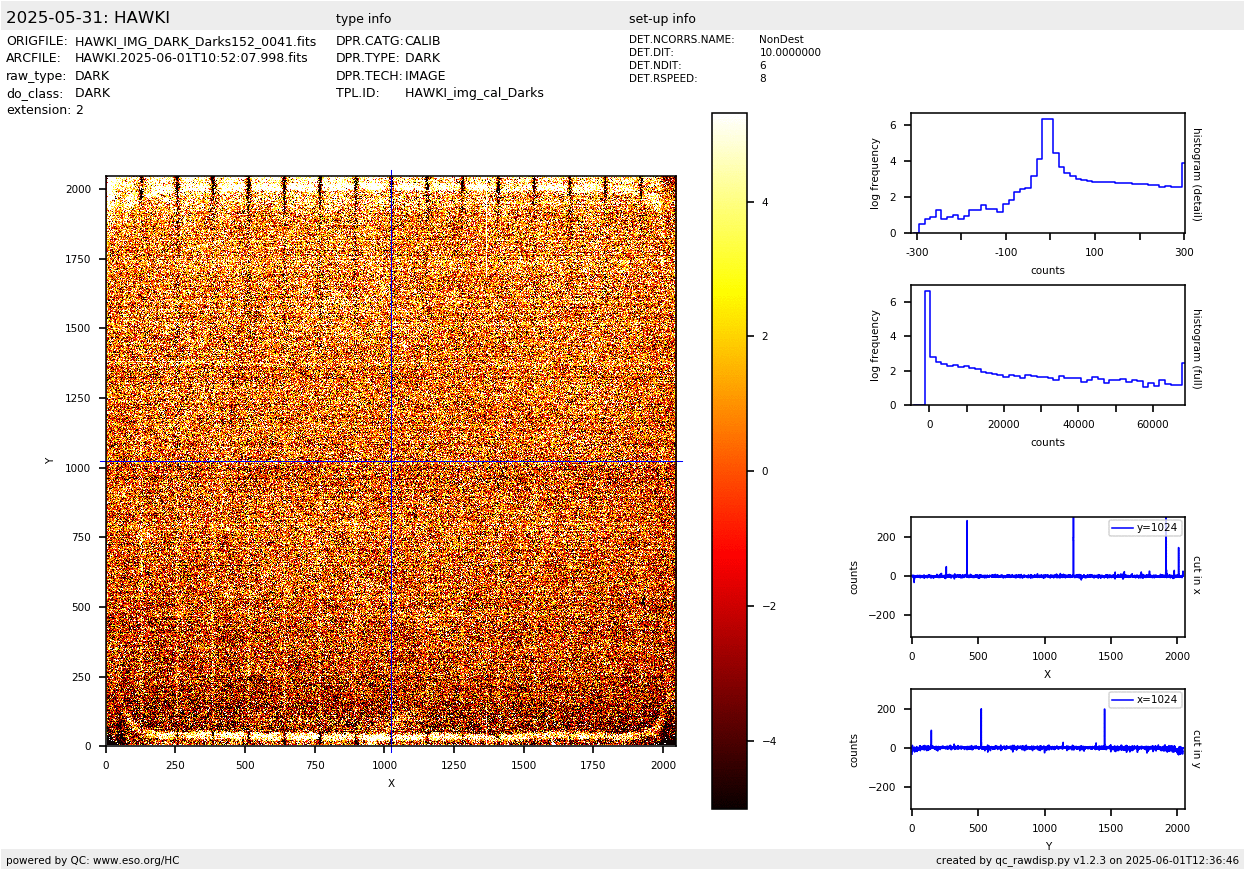Click the qc_rawdisp.py creation timestamp footer

(x=1087, y=860)
